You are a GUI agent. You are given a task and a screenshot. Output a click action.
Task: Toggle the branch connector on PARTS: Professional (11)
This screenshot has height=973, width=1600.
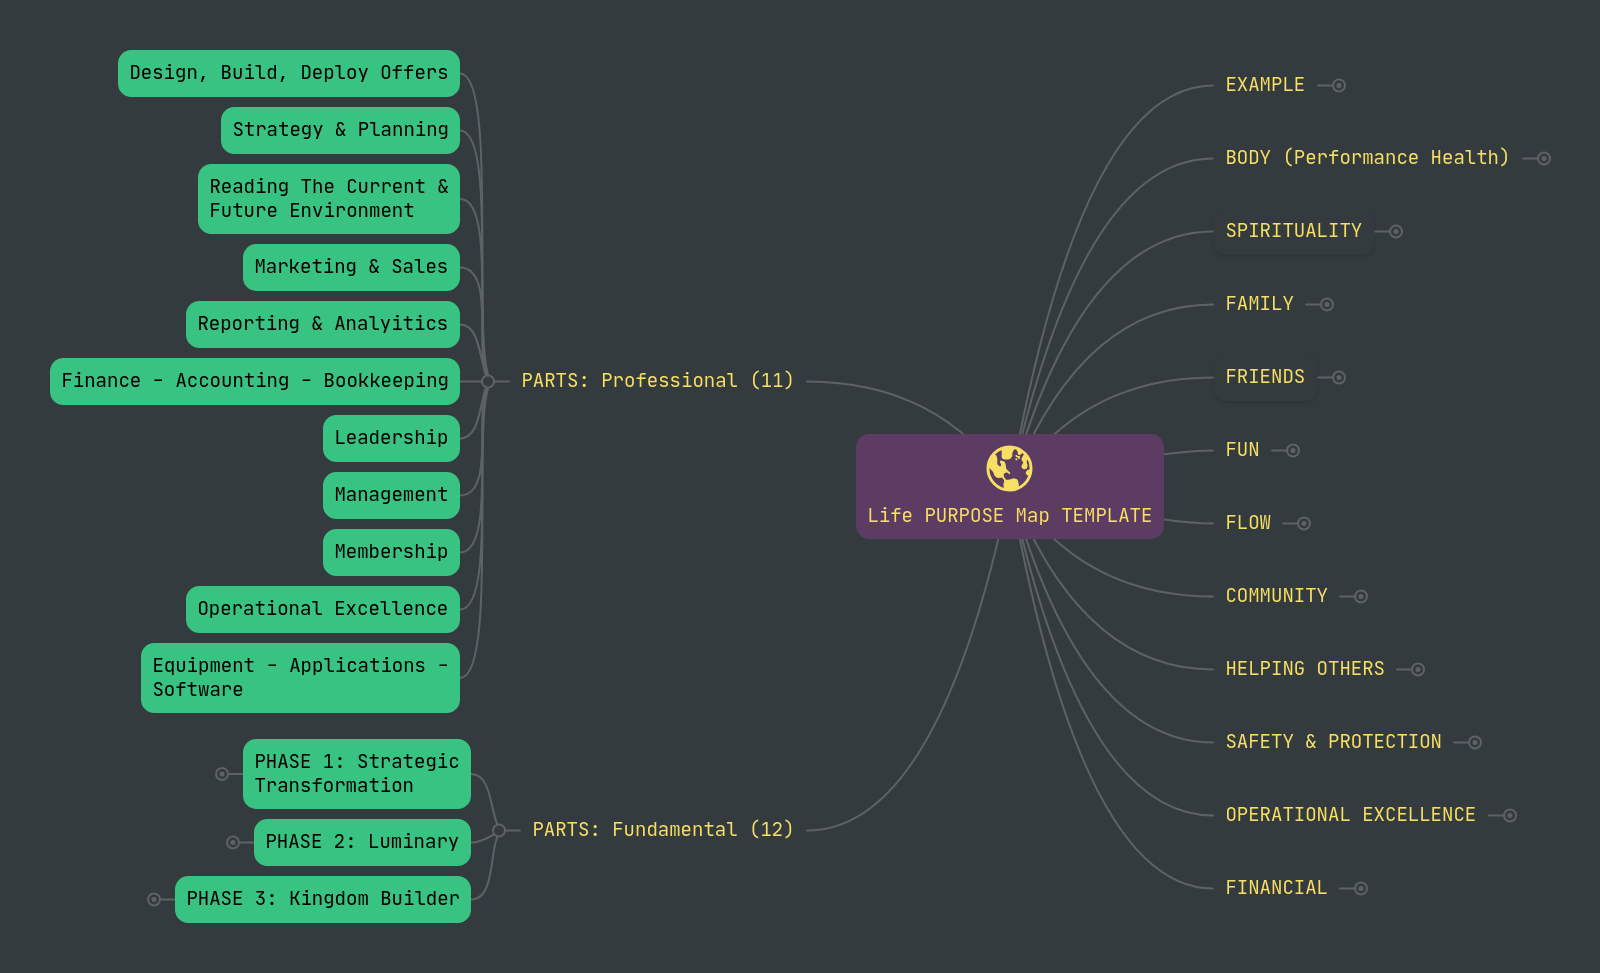(x=487, y=381)
